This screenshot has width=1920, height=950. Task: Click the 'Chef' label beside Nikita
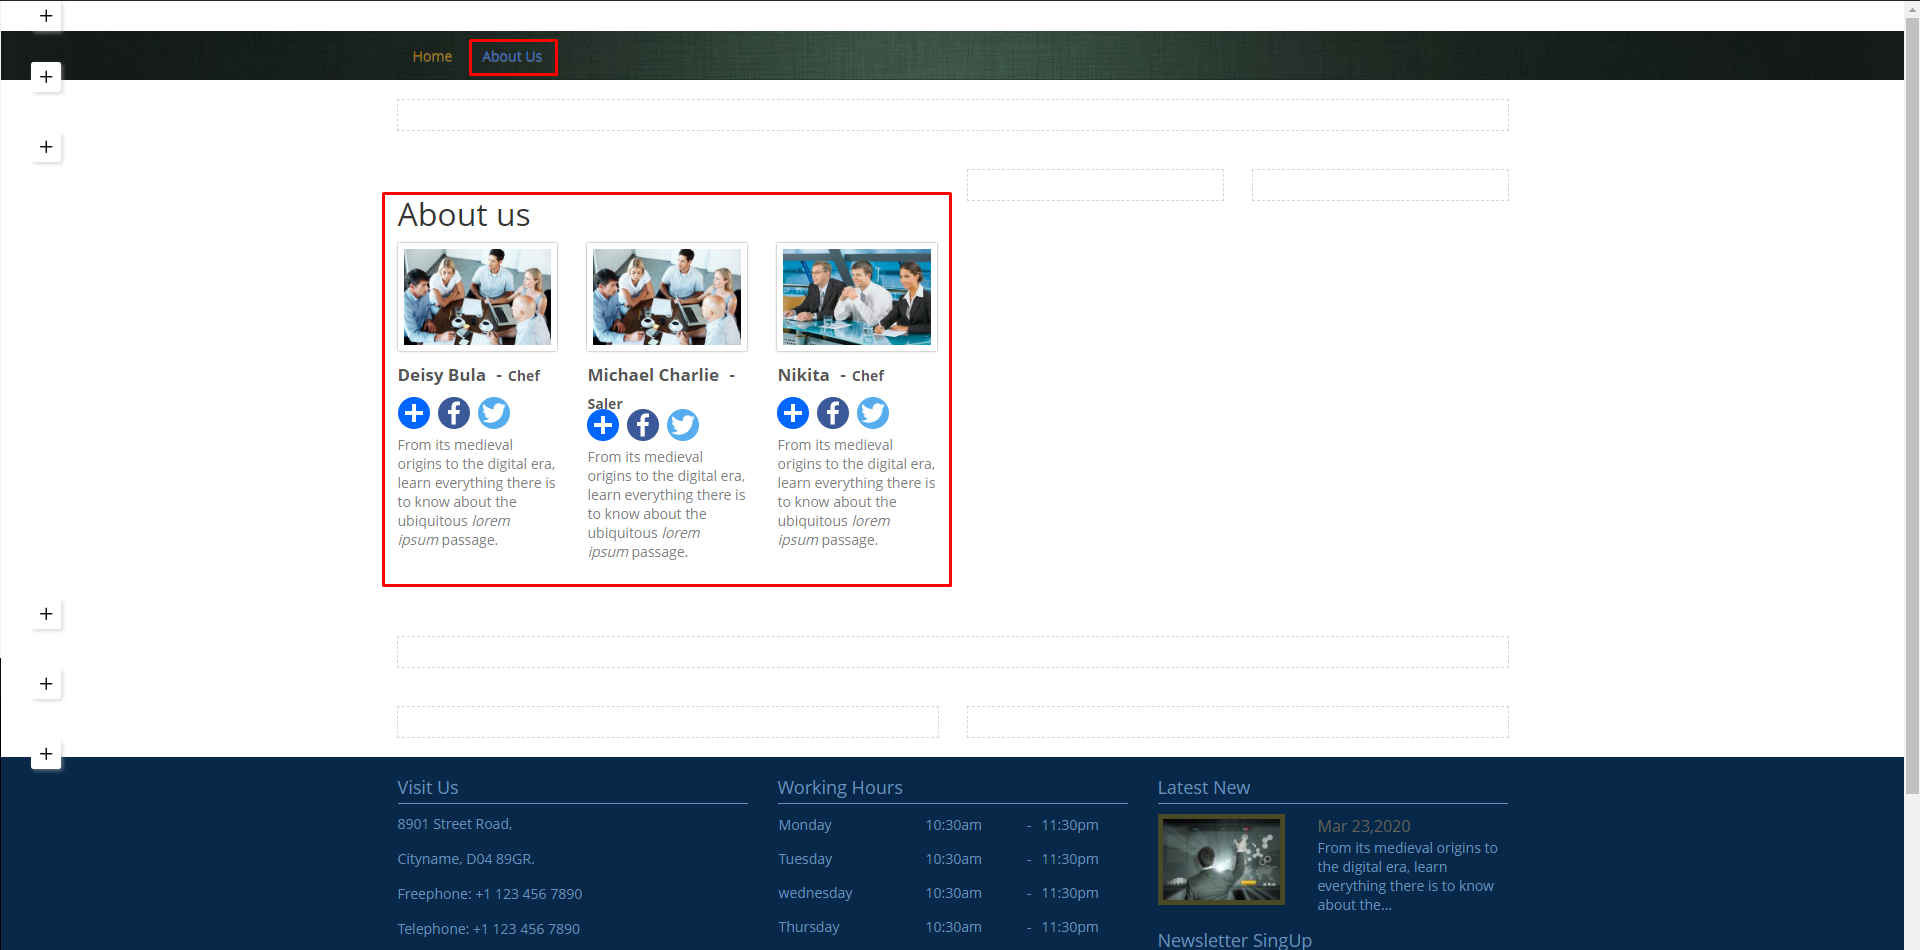[868, 376]
